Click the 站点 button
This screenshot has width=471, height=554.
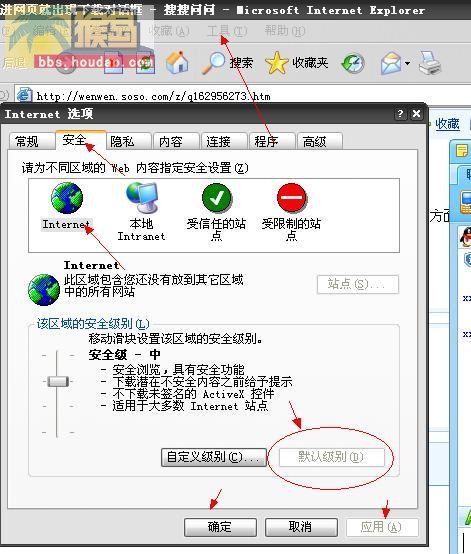(358, 284)
